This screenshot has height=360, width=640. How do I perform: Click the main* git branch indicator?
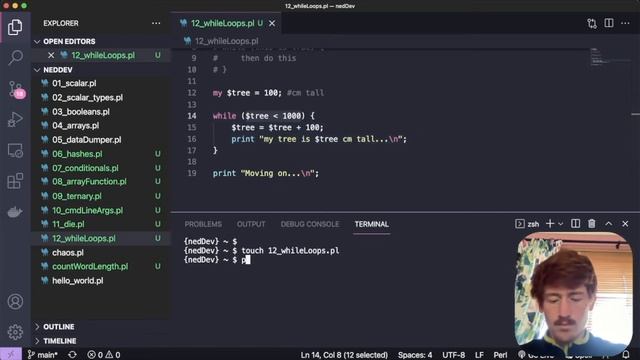point(42,355)
